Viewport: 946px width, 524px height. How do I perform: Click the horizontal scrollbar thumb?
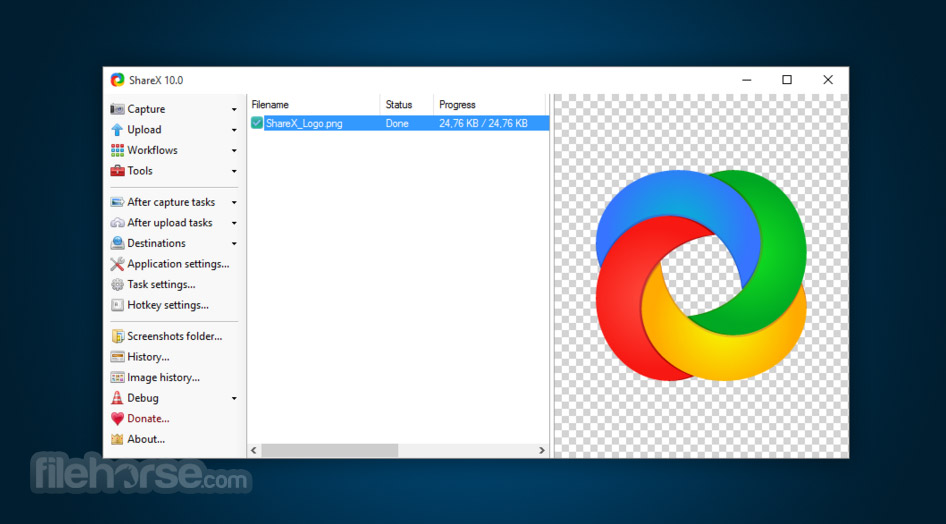329,450
